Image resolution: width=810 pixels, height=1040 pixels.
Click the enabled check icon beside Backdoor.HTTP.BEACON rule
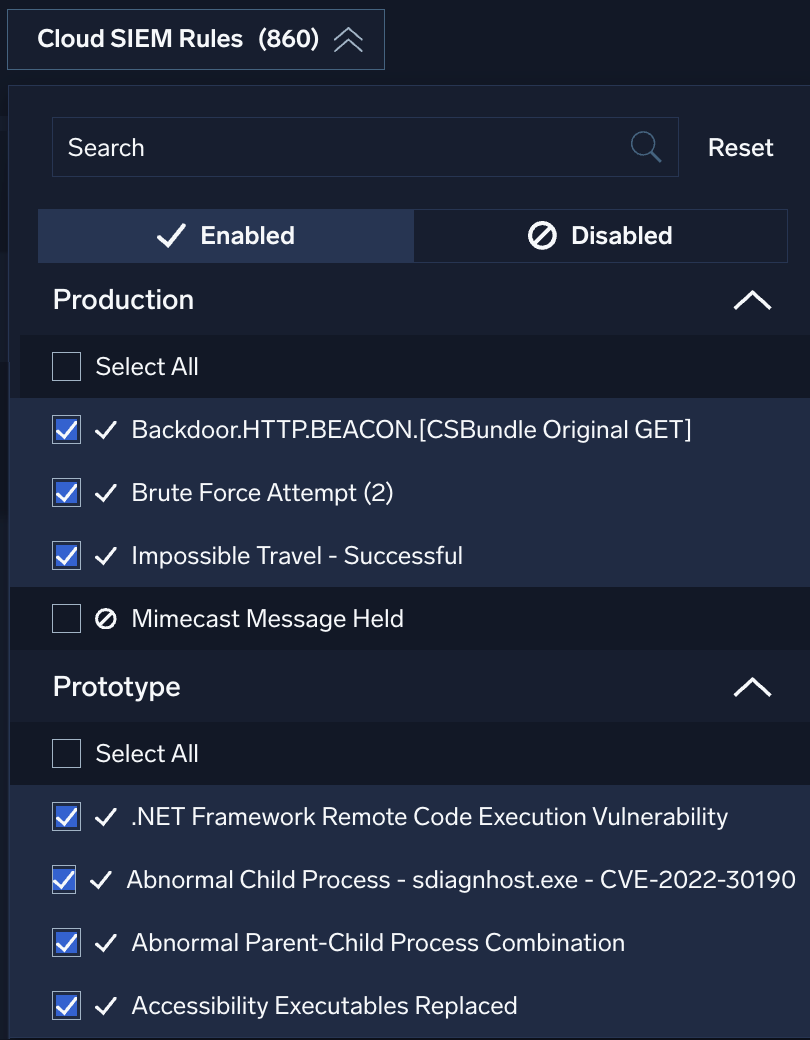[x=105, y=429]
